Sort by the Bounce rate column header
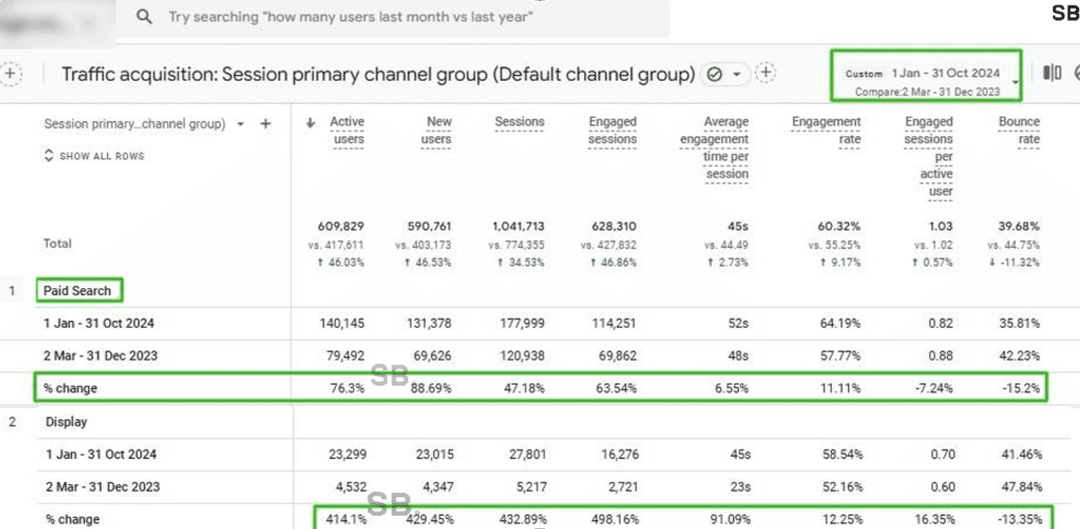 [x=1018, y=130]
